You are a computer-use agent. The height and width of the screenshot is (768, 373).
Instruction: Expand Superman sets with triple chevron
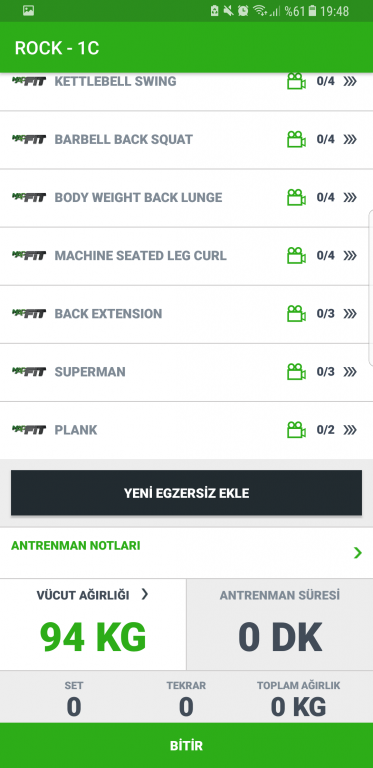coord(350,372)
